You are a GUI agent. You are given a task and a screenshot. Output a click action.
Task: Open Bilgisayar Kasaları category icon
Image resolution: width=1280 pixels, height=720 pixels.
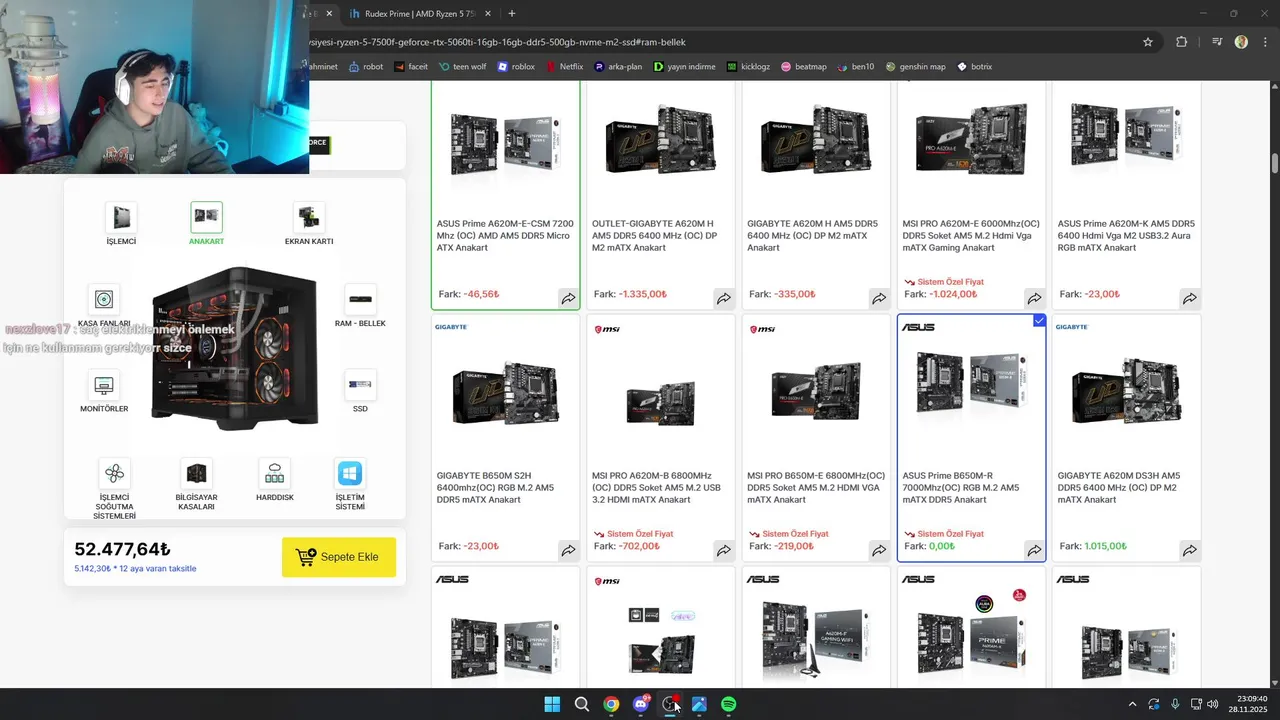tap(196, 473)
